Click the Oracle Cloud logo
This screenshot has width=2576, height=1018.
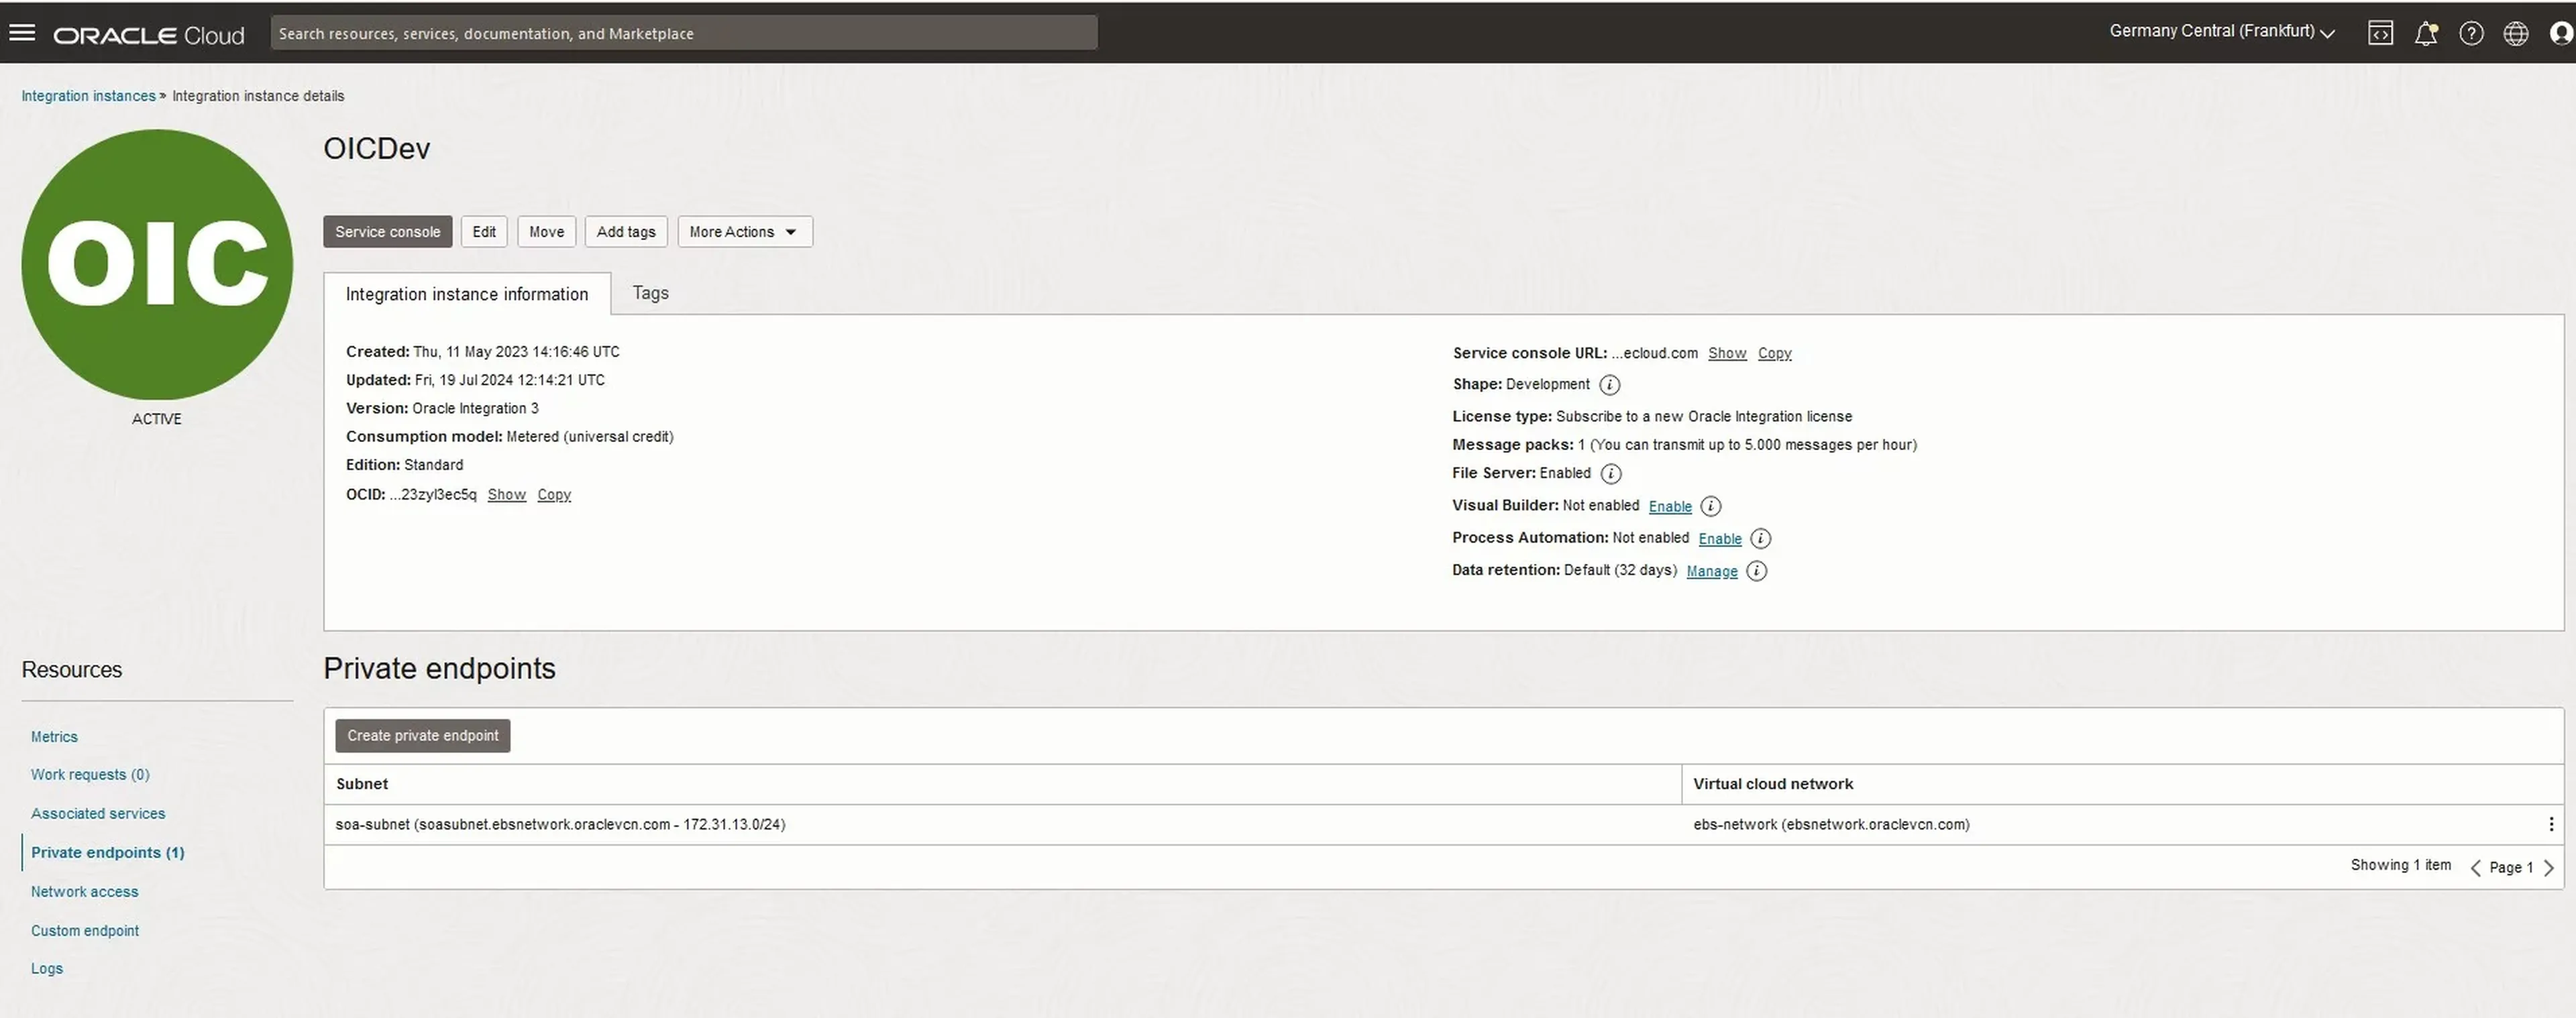pos(149,35)
